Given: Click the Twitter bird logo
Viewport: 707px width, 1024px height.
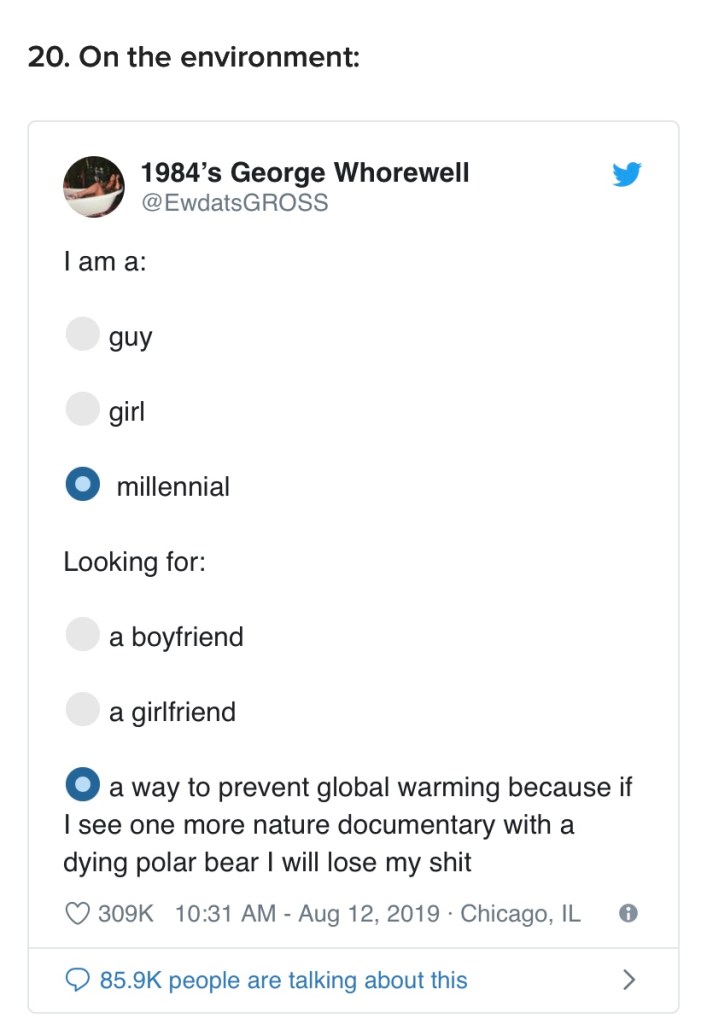Looking at the screenshot, I should tap(626, 174).
